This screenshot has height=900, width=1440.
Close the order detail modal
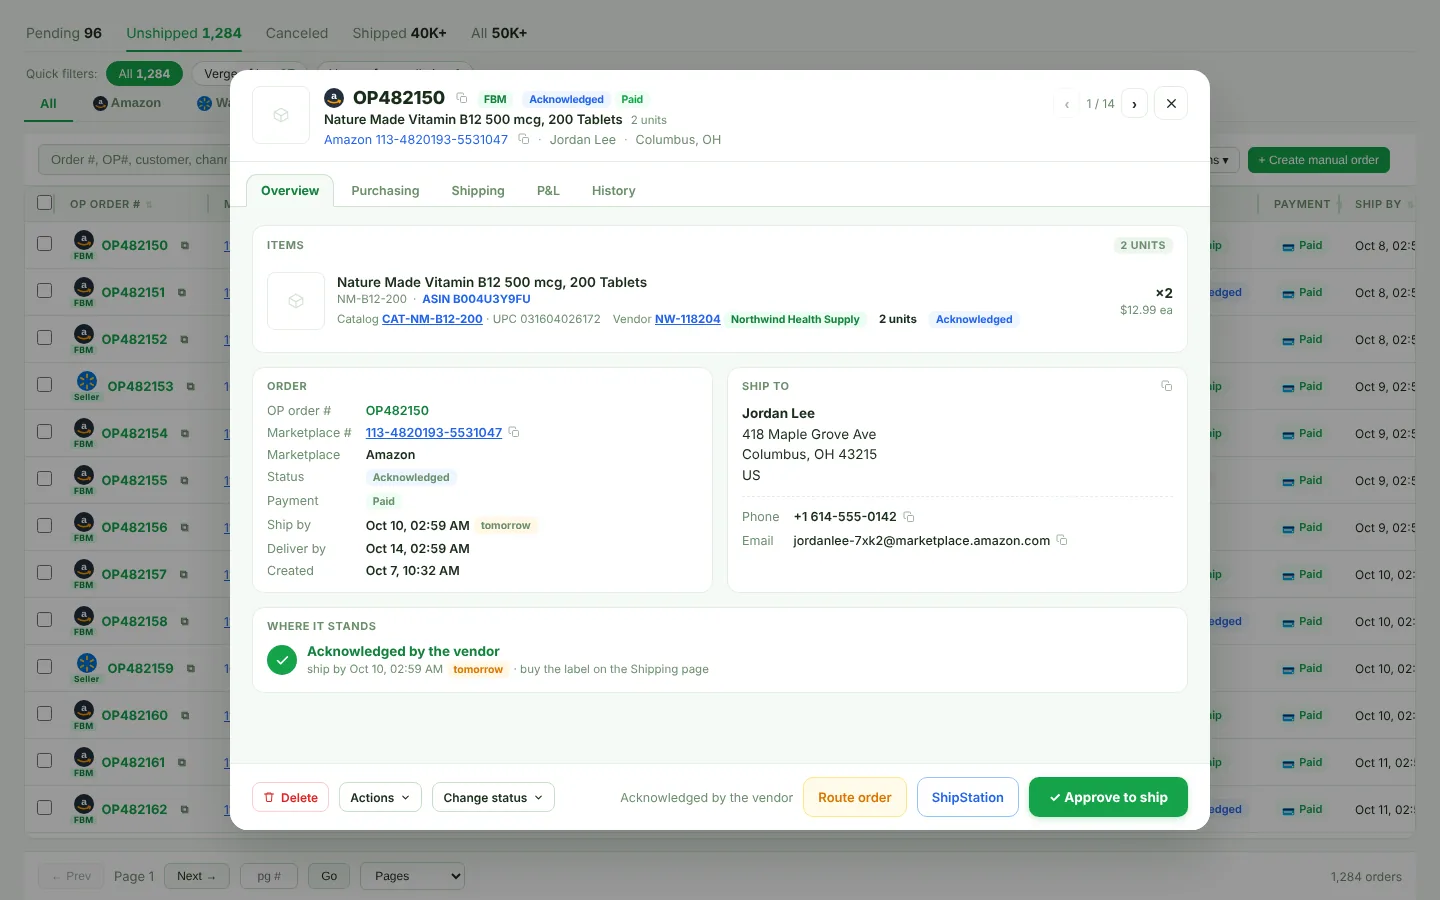coord(1171,103)
